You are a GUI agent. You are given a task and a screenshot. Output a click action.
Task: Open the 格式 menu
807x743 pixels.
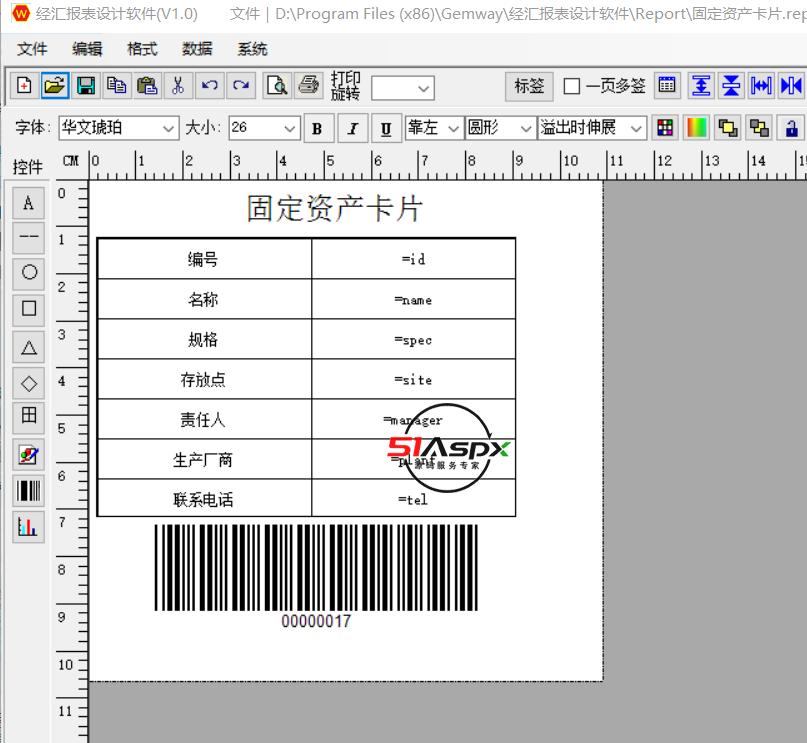coord(142,49)
